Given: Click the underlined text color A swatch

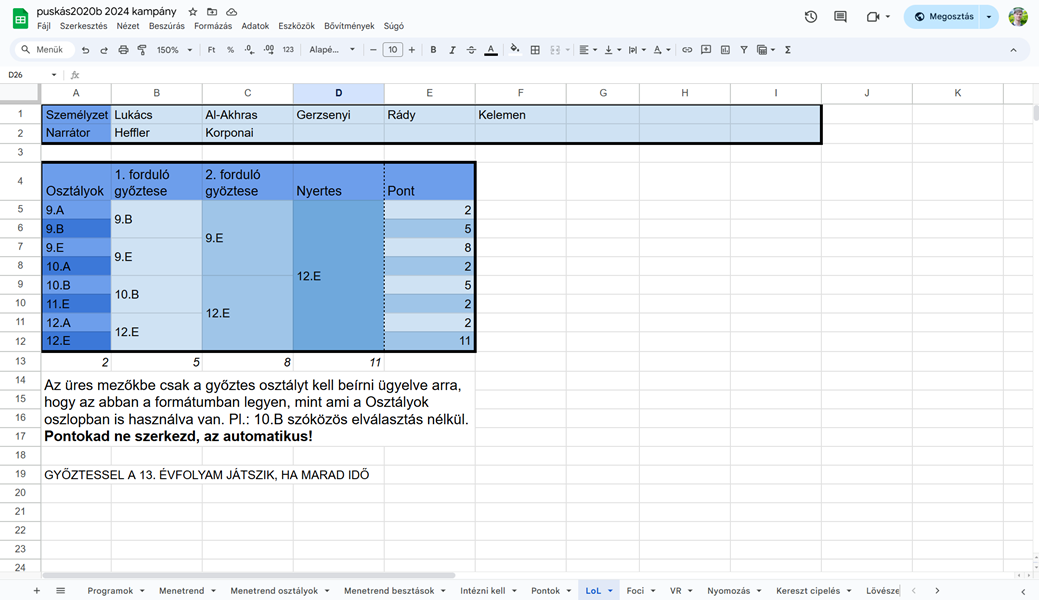Looking at the screenshot, I should (490, 48).
